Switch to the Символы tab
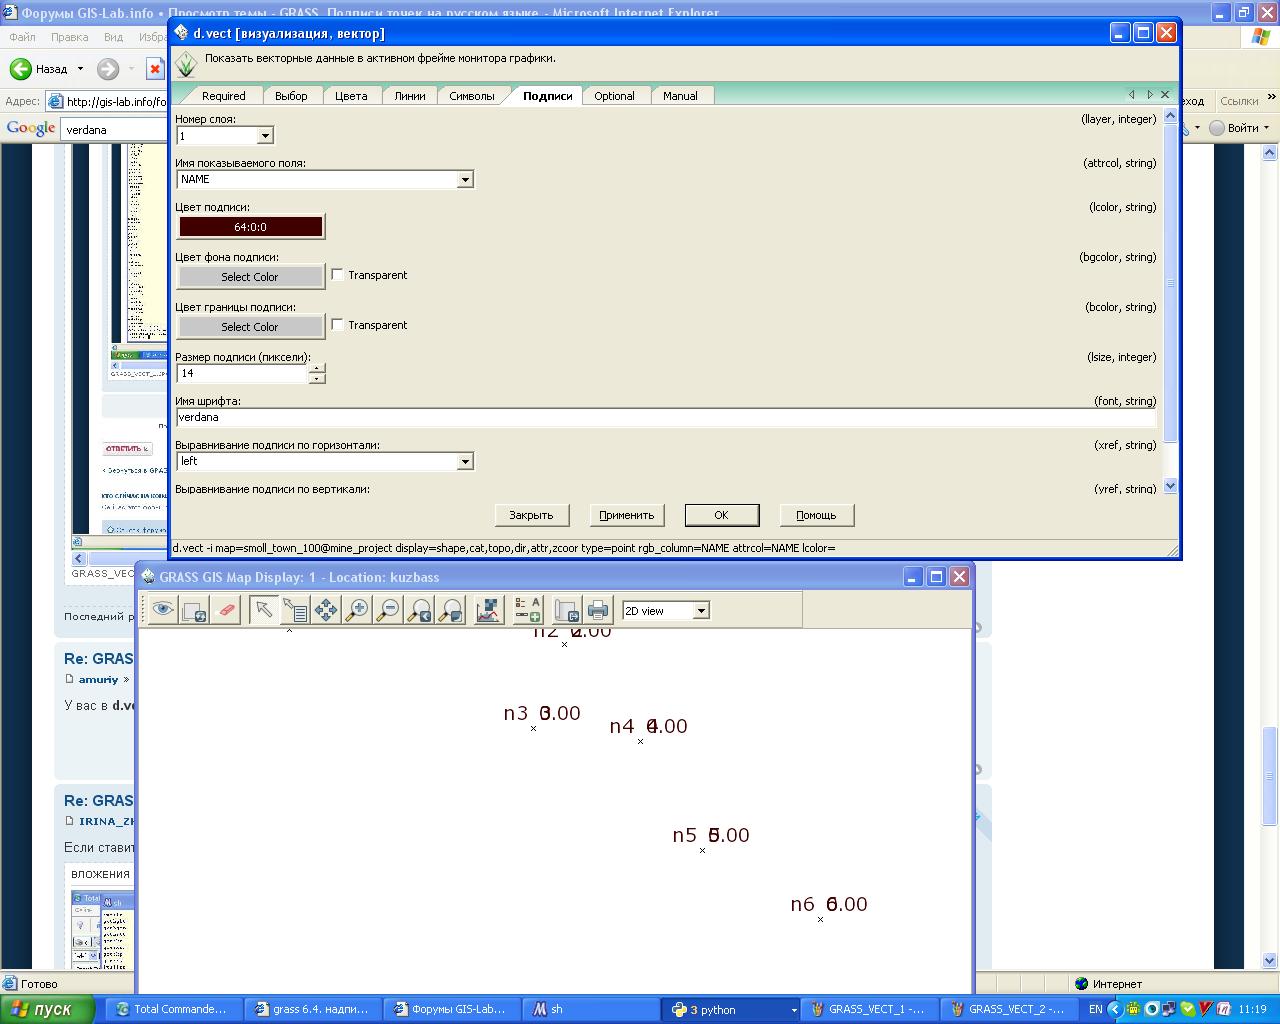 click(472, 96)
